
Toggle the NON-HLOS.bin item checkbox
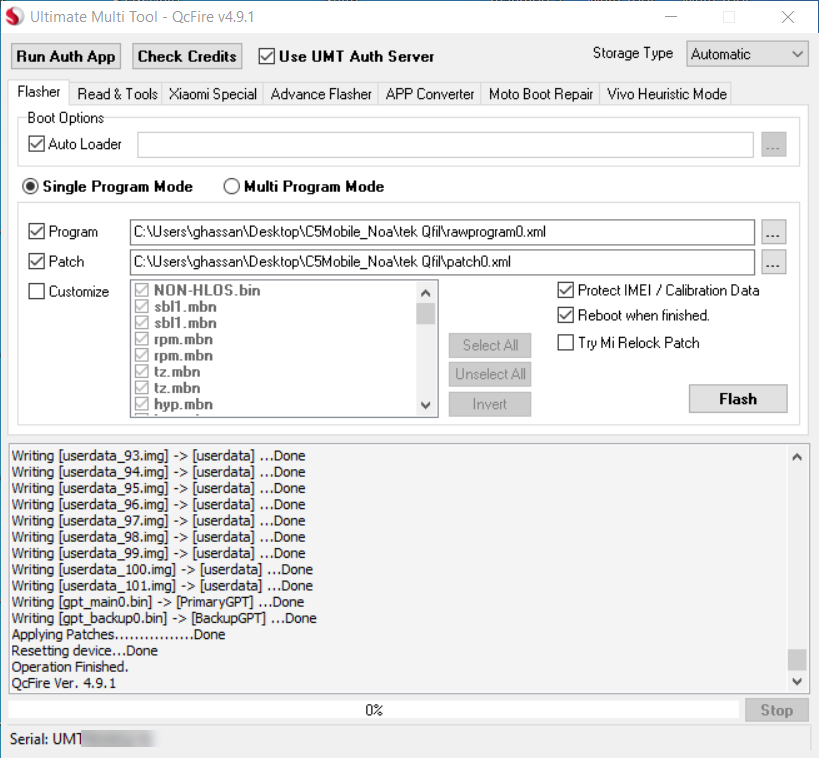point(142,290)
